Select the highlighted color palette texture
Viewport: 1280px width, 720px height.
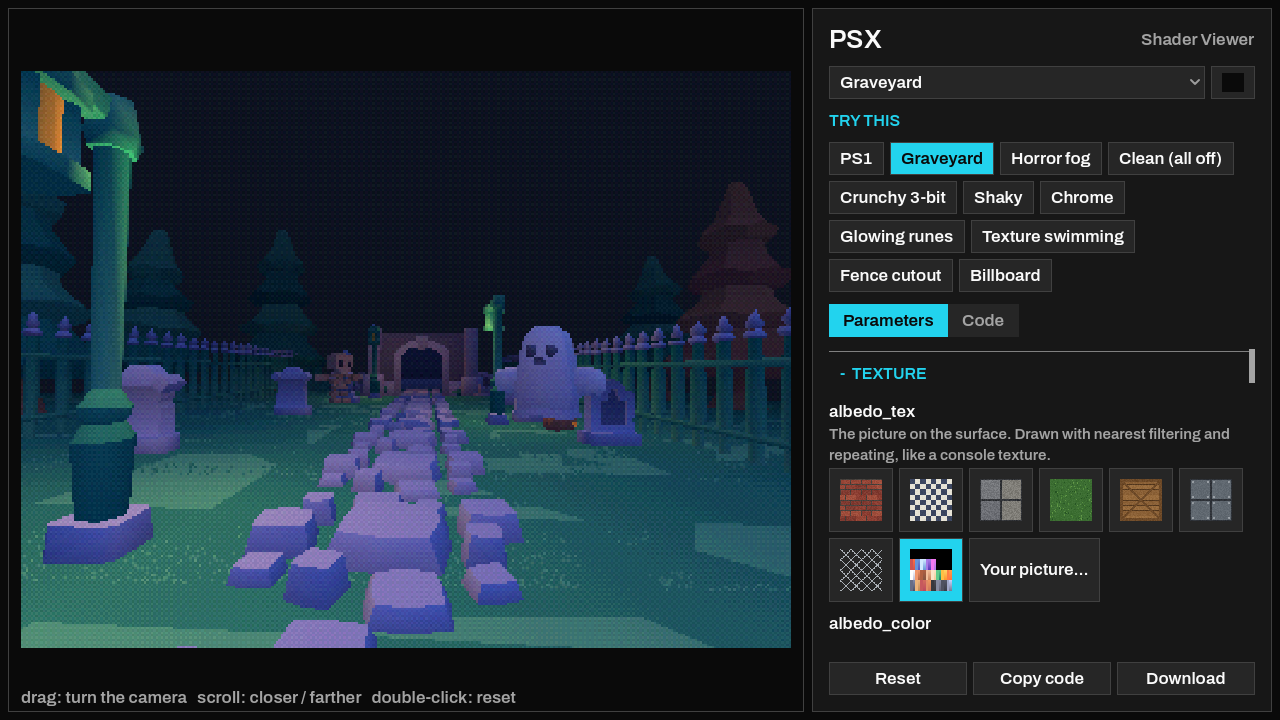931,570
